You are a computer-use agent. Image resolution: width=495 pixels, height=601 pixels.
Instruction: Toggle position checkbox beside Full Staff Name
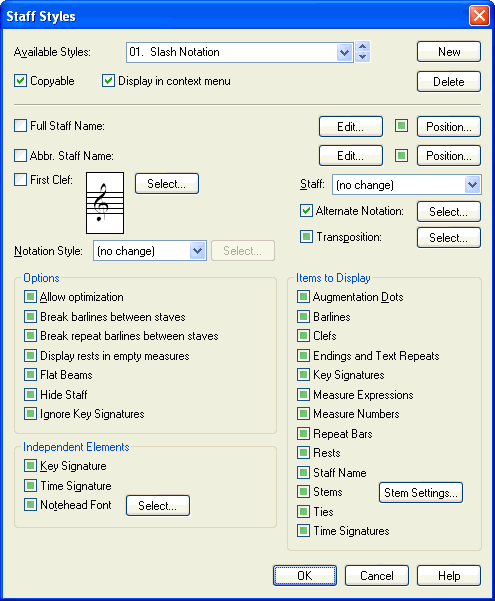click(x=401, y=126)
